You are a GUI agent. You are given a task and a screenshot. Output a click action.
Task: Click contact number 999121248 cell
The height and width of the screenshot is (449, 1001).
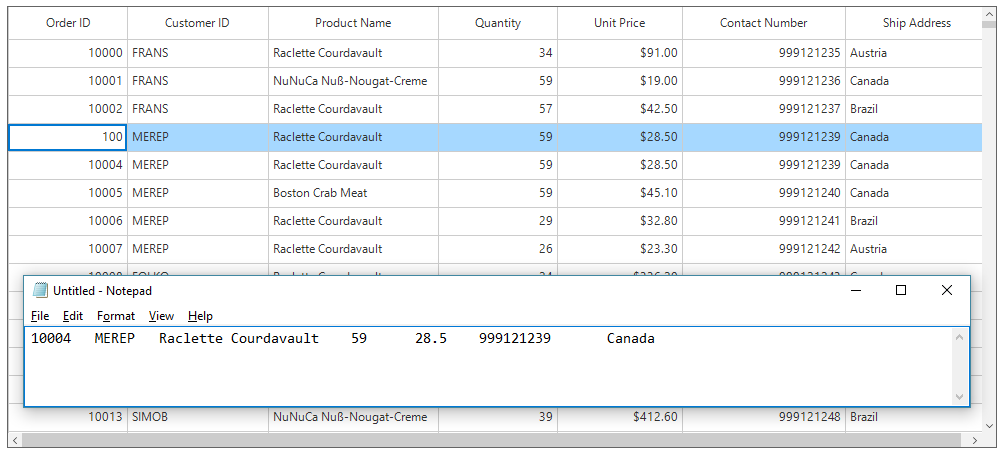tap(764, 418)
